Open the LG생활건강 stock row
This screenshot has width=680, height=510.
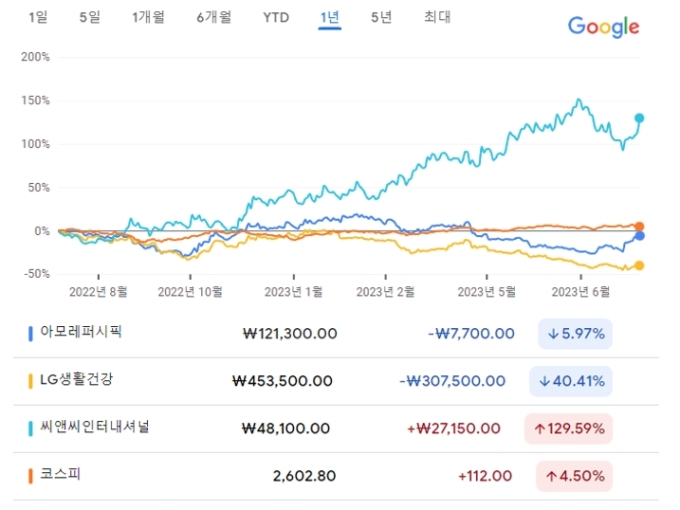coord(336,381)
